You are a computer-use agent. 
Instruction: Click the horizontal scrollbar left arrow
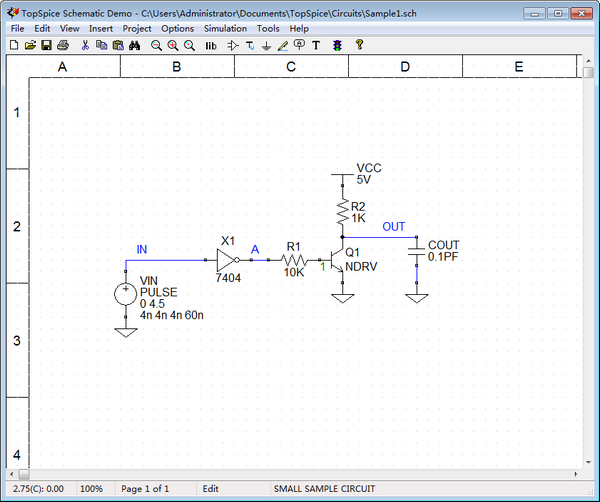point(12,474)
